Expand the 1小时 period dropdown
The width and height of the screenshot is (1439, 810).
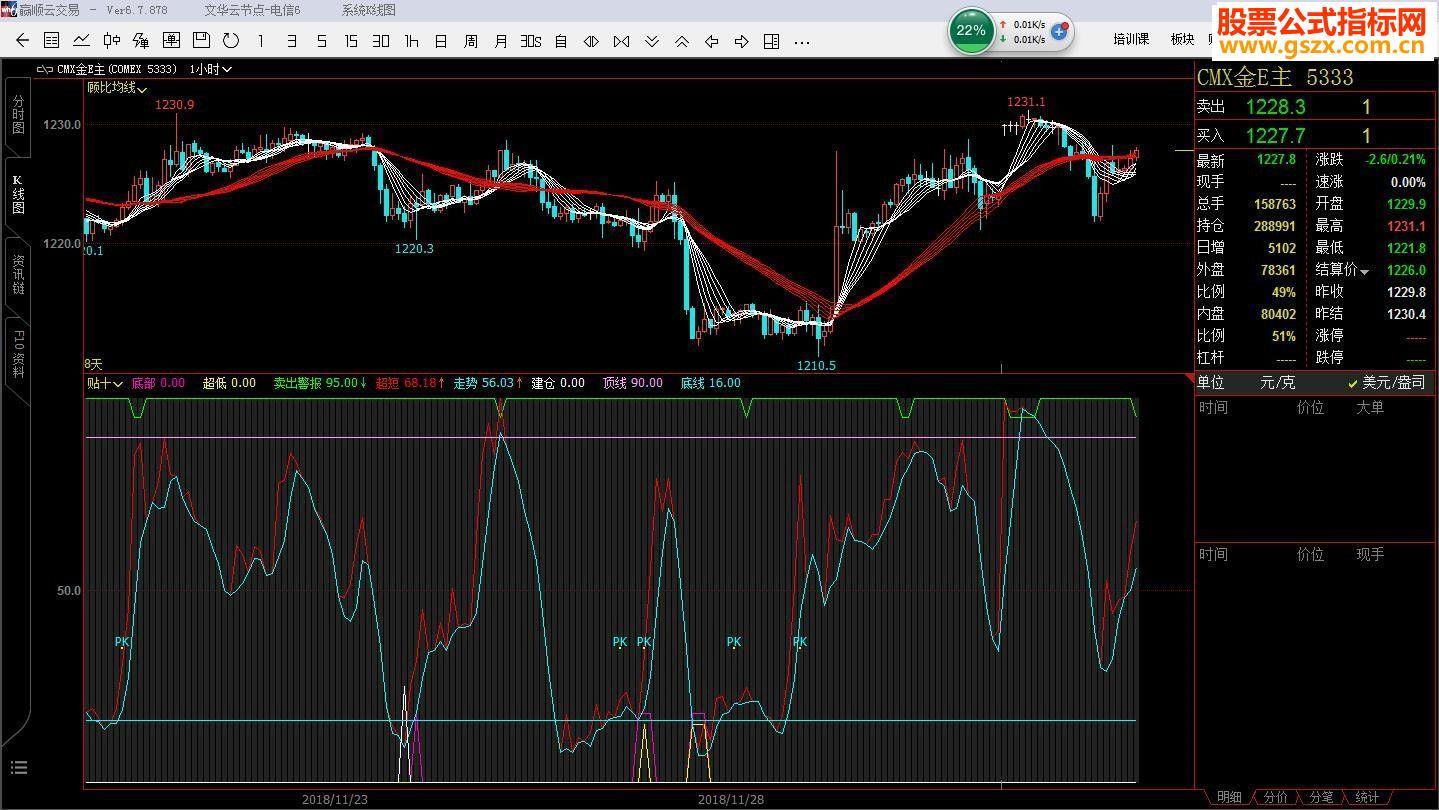tap(211, 69)
